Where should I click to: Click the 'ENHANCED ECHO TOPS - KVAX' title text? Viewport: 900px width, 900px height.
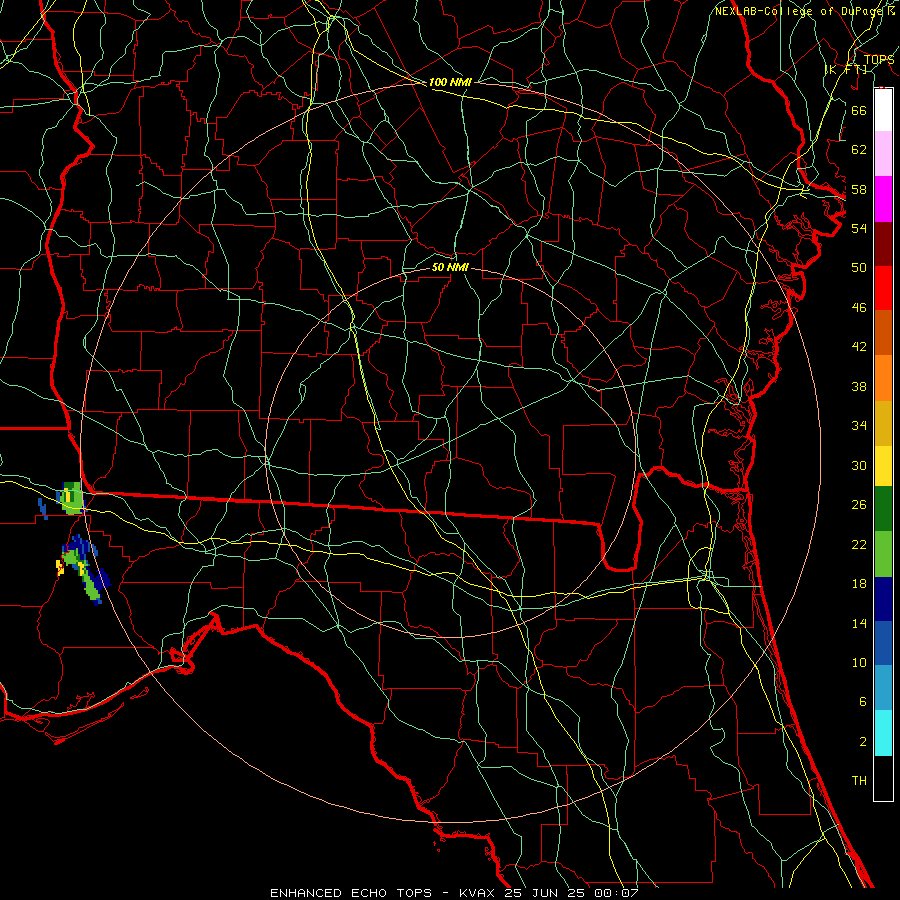pyautogui.click(x=383, y=893)
